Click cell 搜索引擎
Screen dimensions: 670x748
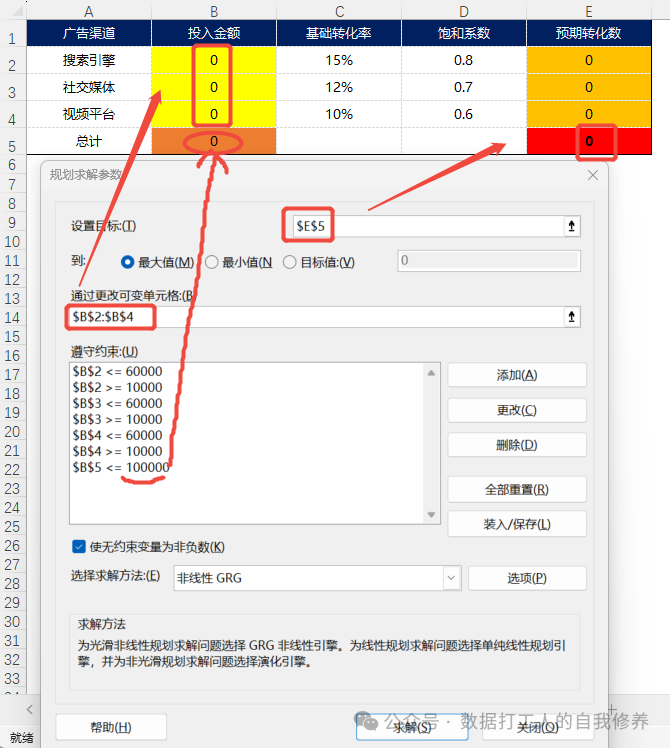pyautogui.click(x=89, y=60)
